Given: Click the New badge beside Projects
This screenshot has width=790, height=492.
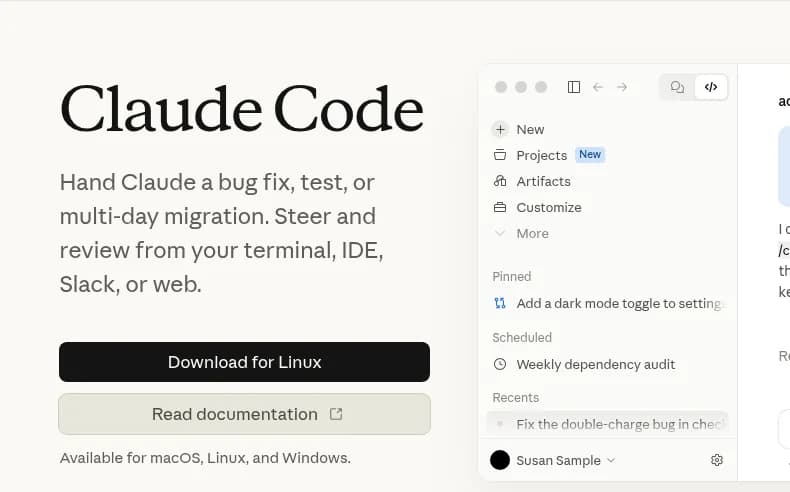Looking at the screenshot, I should pyautogui.click(x=590, y=154).
